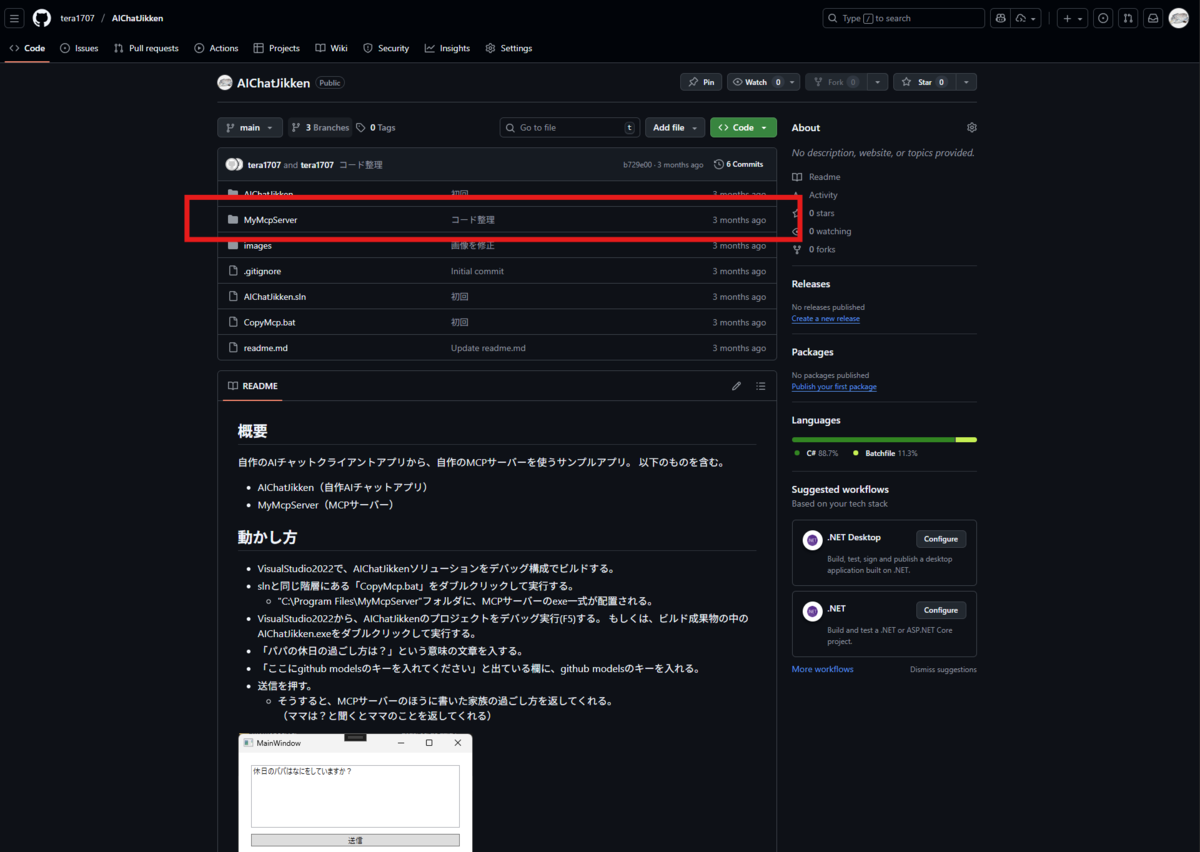The image size is (1200, 852).
Task: Click the AIChatJikken.sln file icon
Action: point(233,297)
